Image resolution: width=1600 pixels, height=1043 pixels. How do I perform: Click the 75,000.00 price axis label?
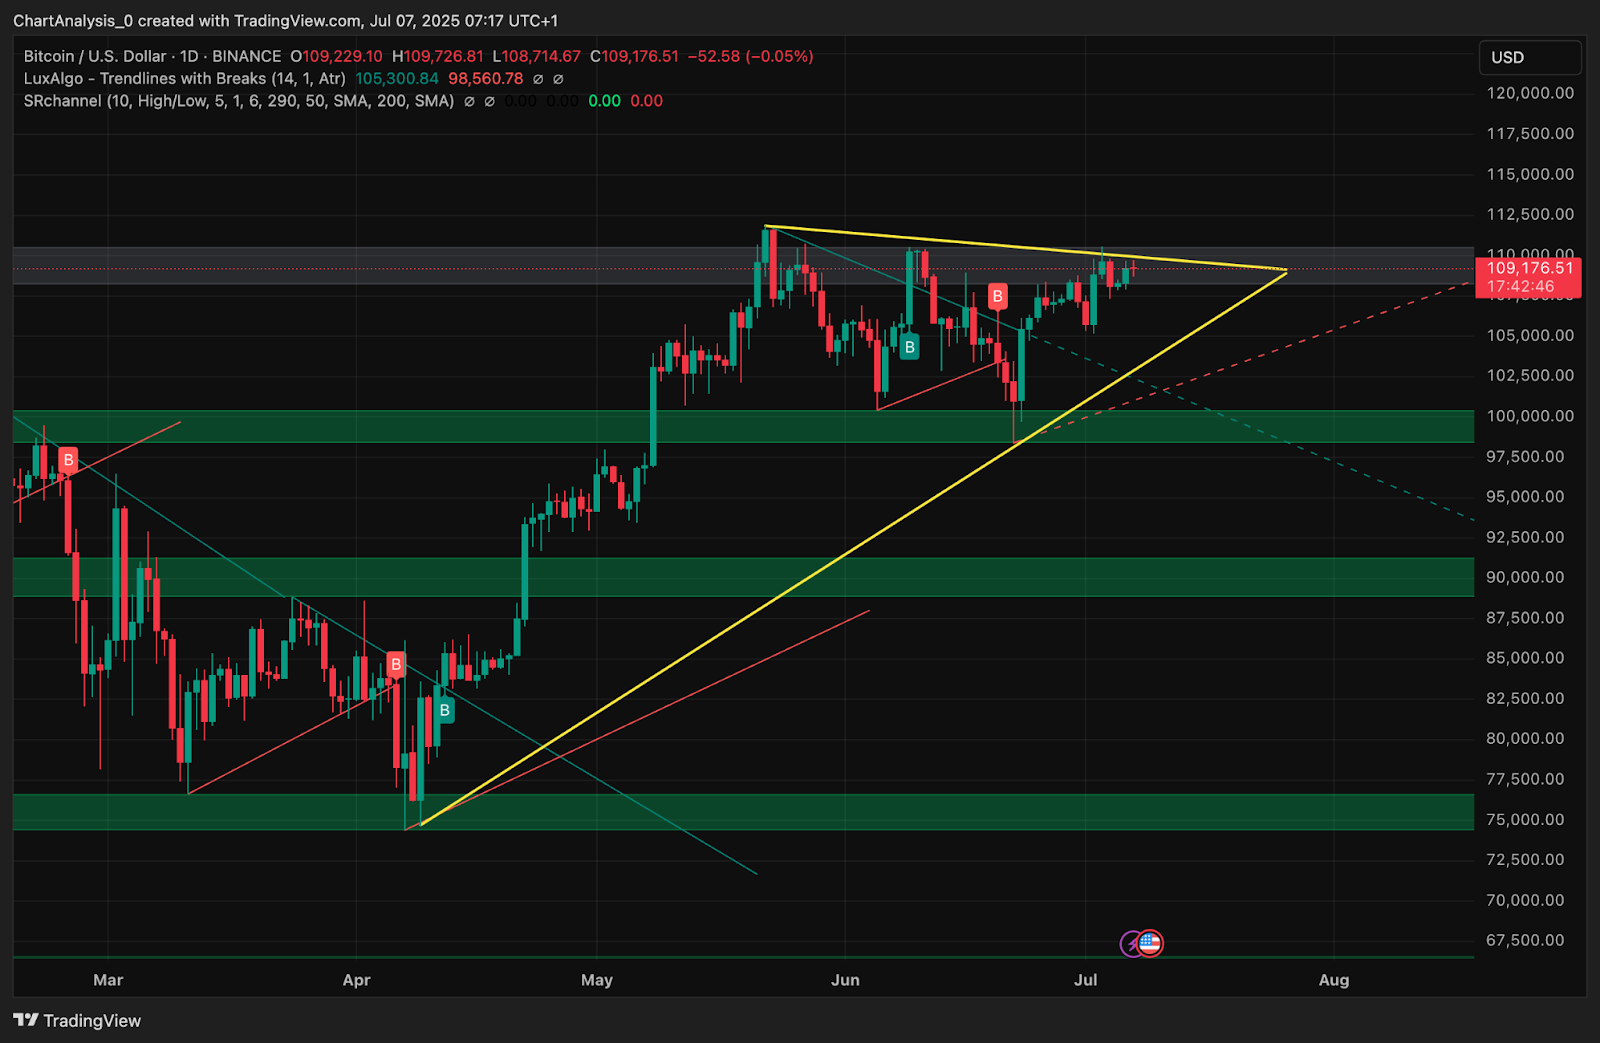click(x=1525, y=819)
